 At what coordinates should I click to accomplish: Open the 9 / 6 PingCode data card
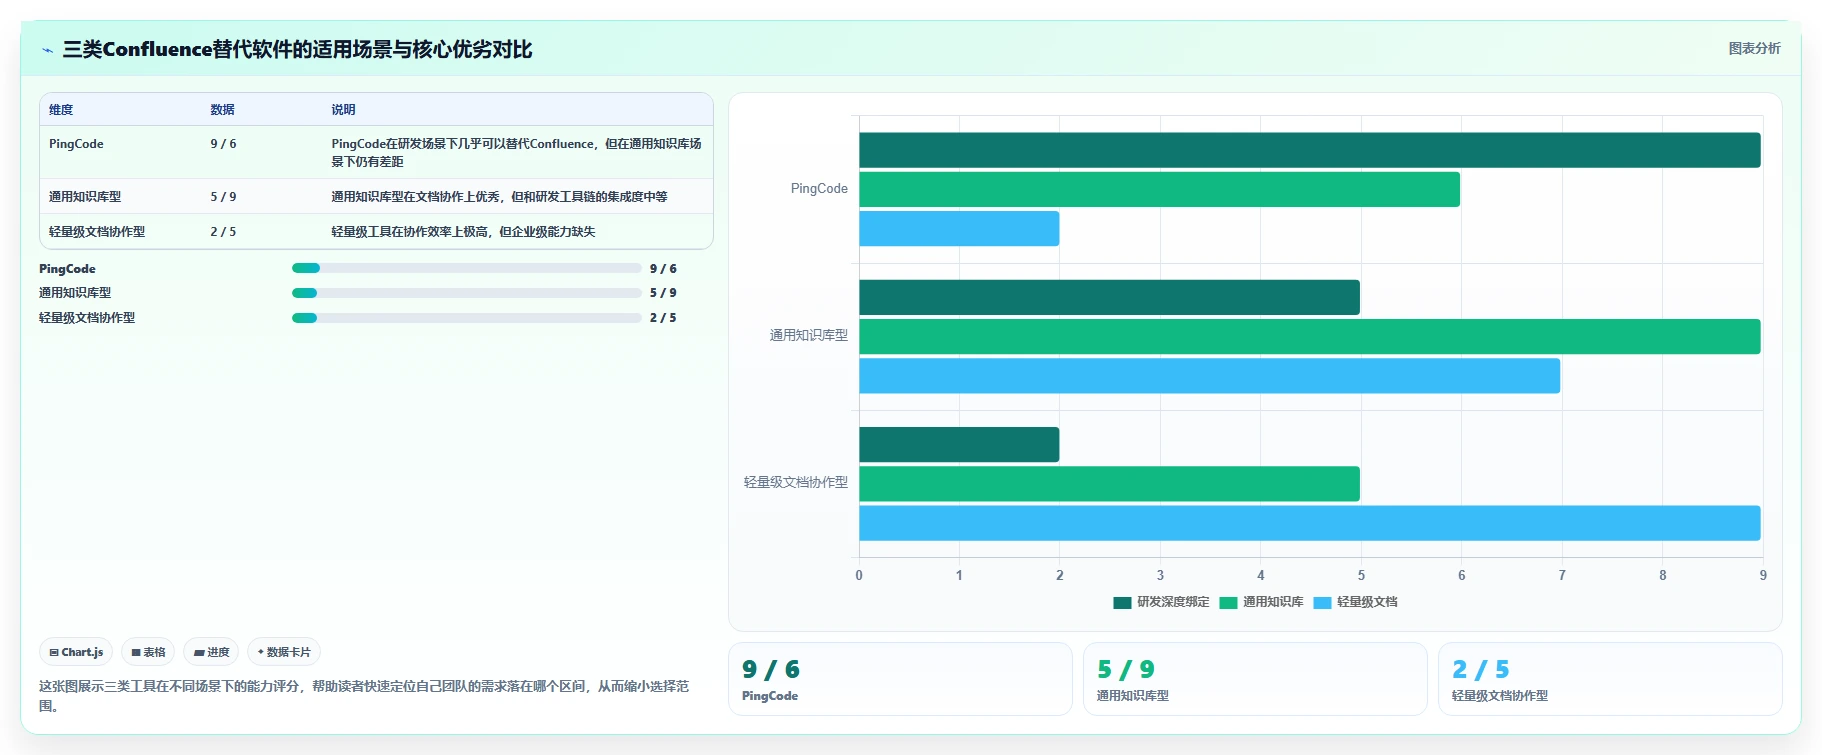click(x=900, y=679)
